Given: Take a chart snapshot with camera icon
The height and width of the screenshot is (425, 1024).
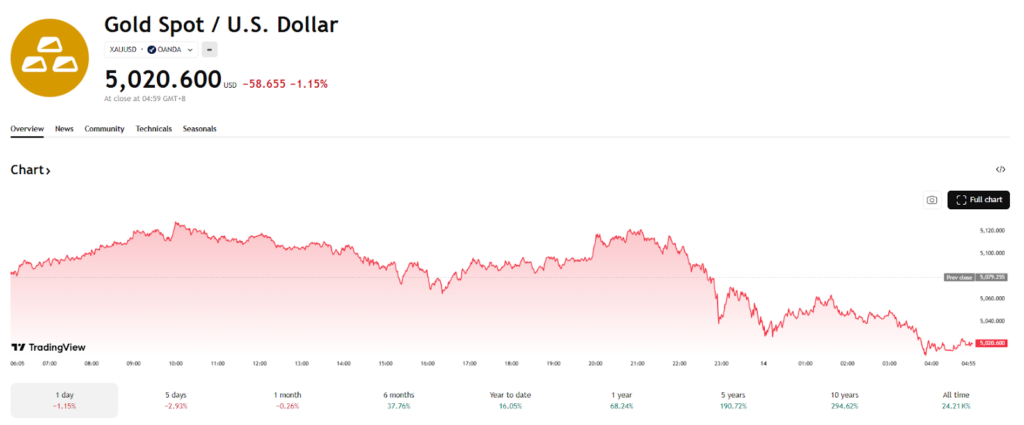Looking at the screenshot, I should (931, 200).
